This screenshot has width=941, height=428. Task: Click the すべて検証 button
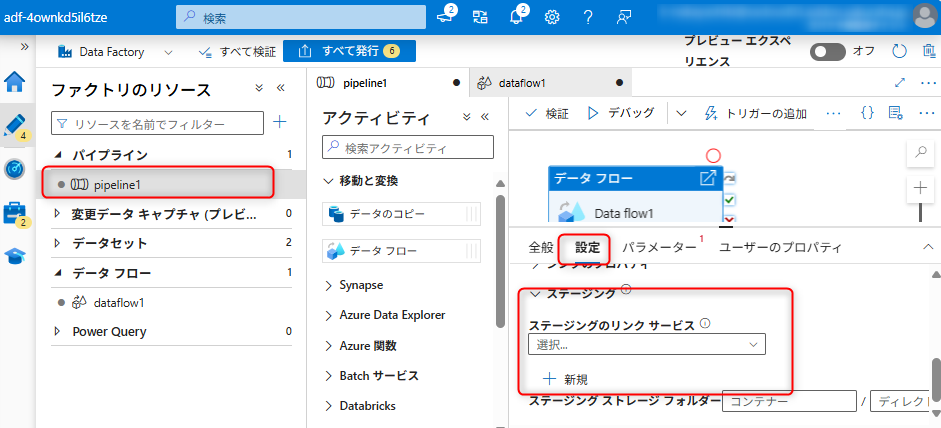pos(237,52)
